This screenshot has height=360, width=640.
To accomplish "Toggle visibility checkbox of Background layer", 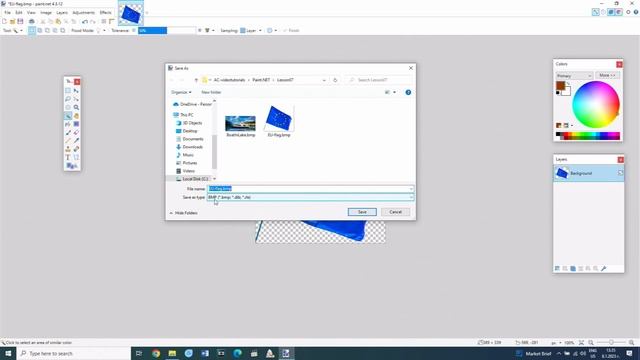I will tap(620, 173).
